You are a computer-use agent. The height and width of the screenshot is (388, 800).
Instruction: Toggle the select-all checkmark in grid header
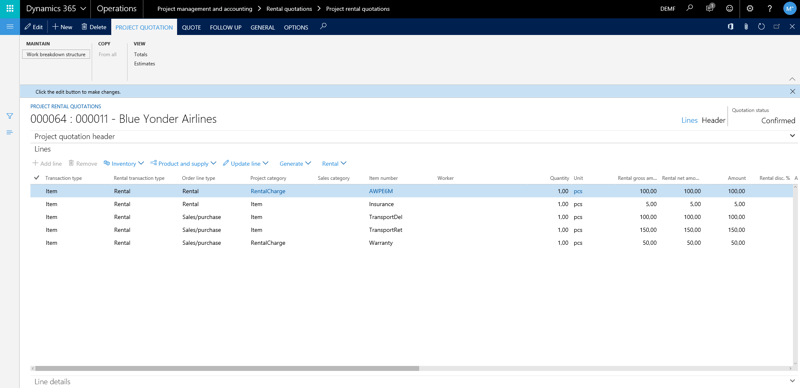point(36,178)
